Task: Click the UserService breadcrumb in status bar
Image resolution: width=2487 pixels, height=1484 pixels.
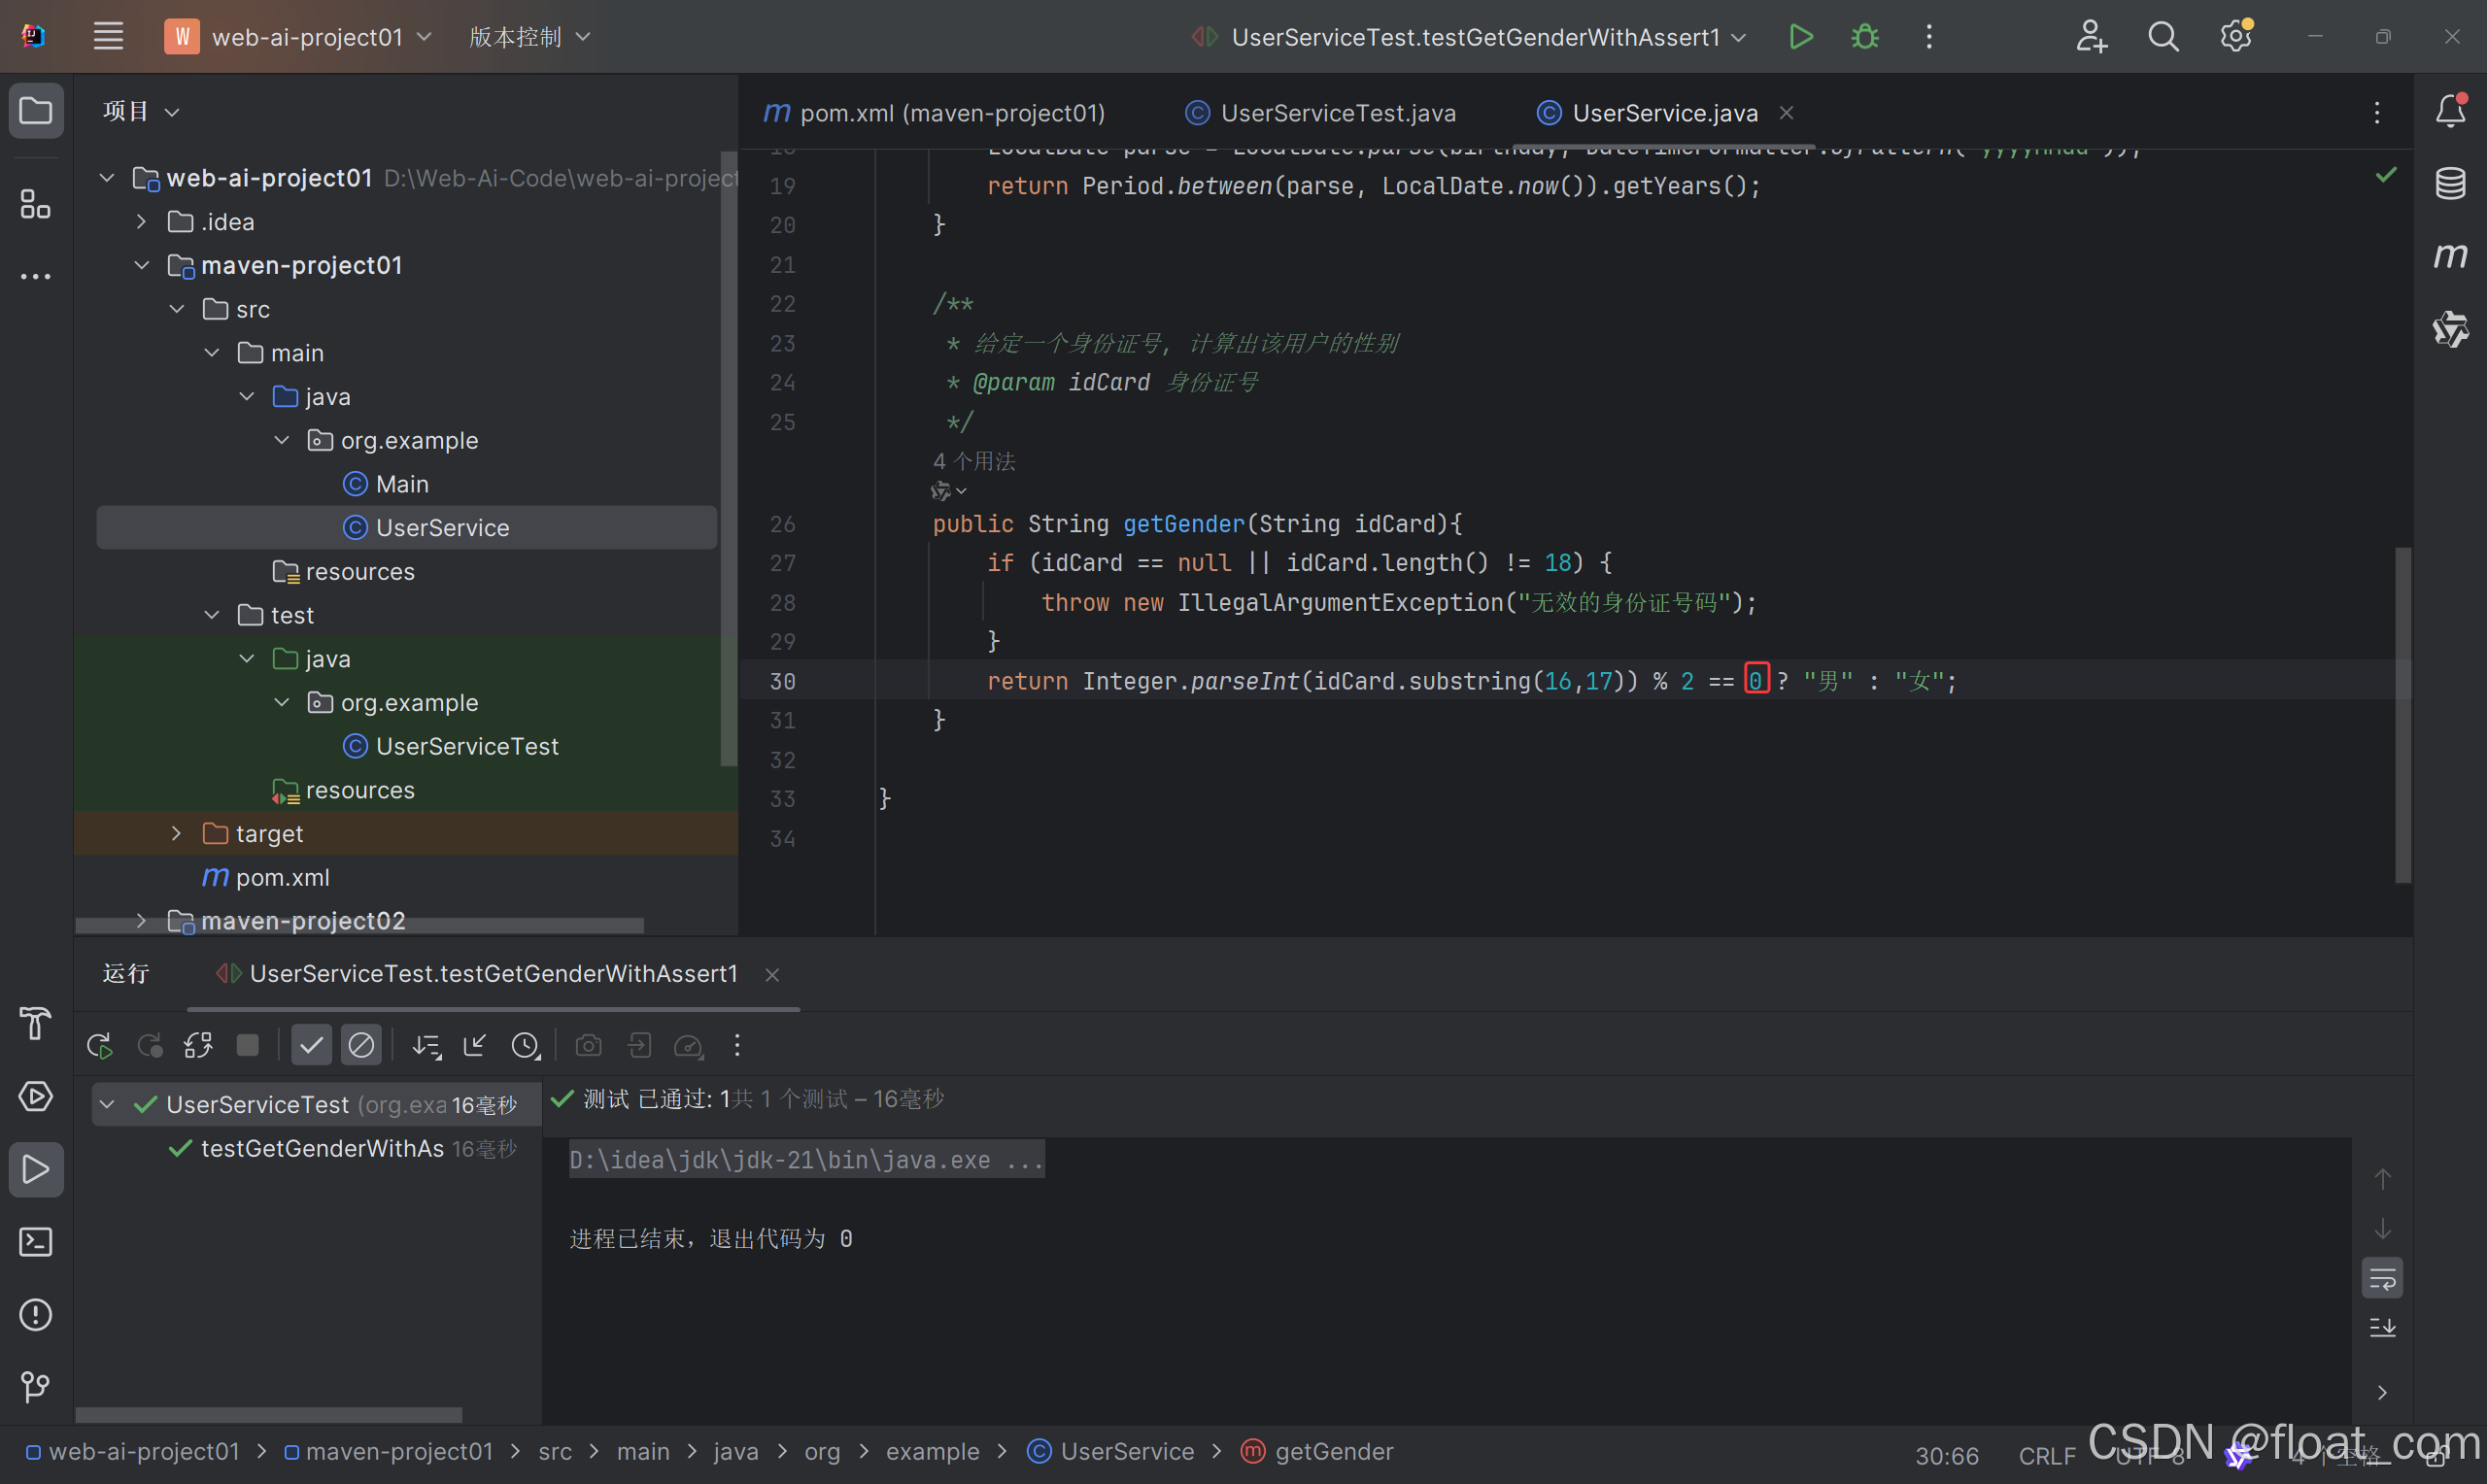Action: click(x=1126, y=1451)
